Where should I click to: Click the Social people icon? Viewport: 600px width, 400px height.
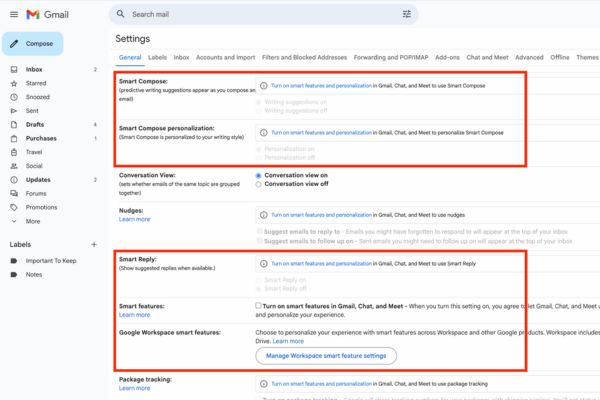[14, 166]
